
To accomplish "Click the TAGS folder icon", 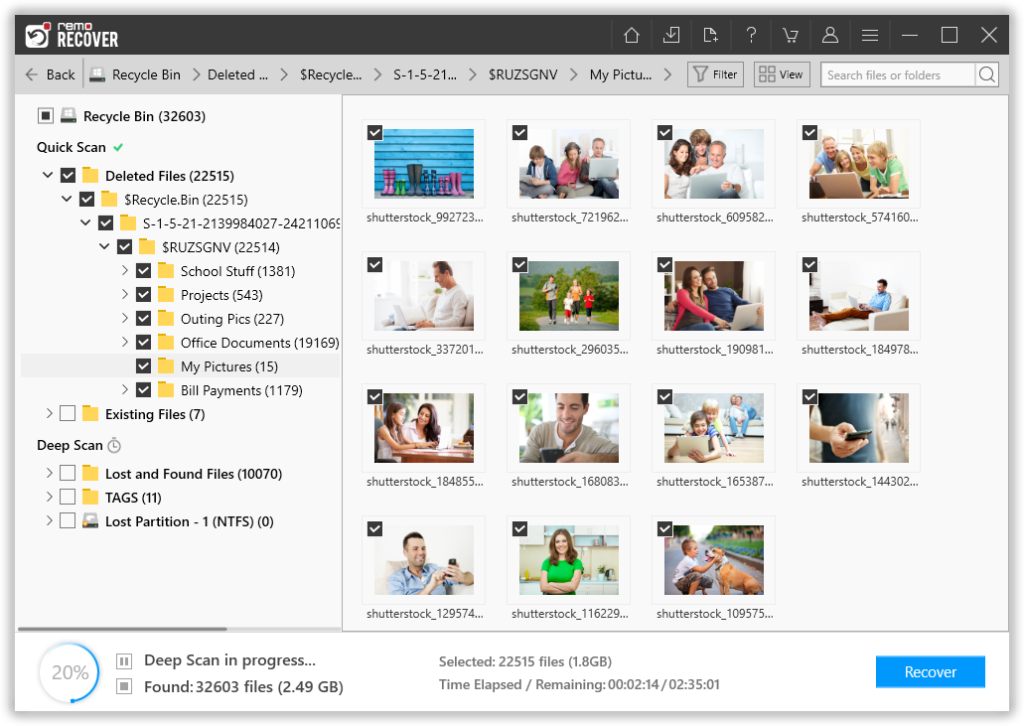I will pyautogui.click(x=90, y=497).
